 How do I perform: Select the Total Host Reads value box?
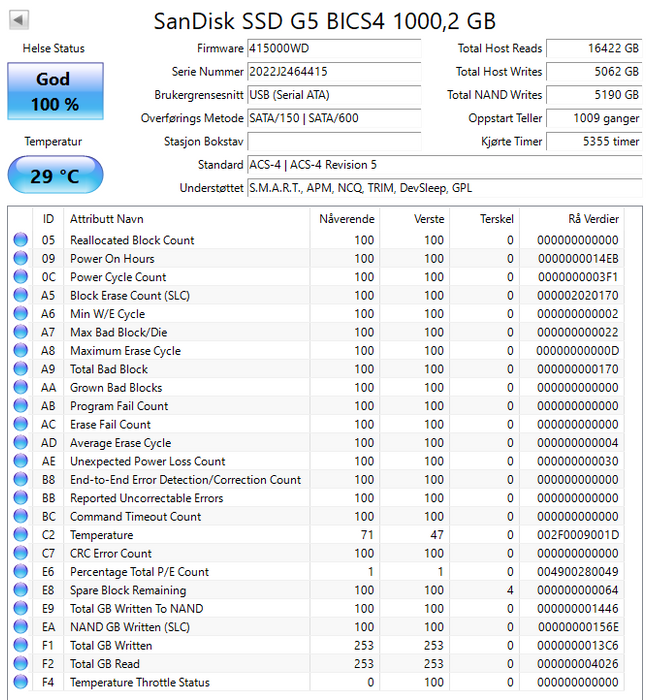[x=594, y=49]
